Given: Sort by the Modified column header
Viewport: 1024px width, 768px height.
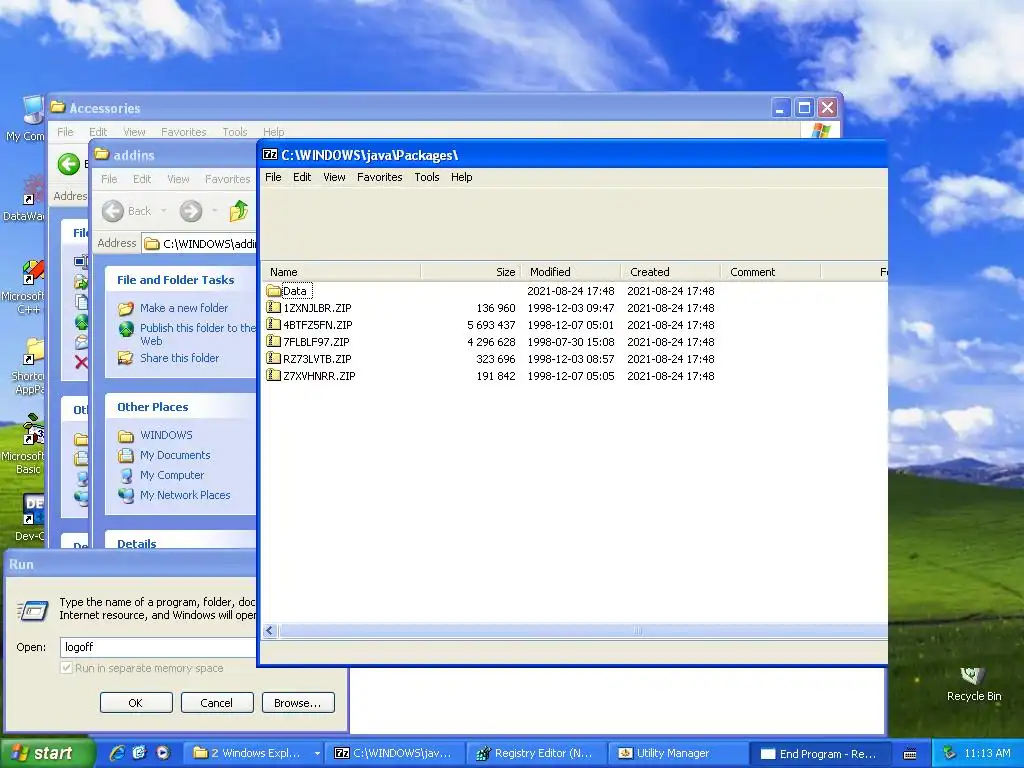Looking at the screenshot, I should point(571,272).
